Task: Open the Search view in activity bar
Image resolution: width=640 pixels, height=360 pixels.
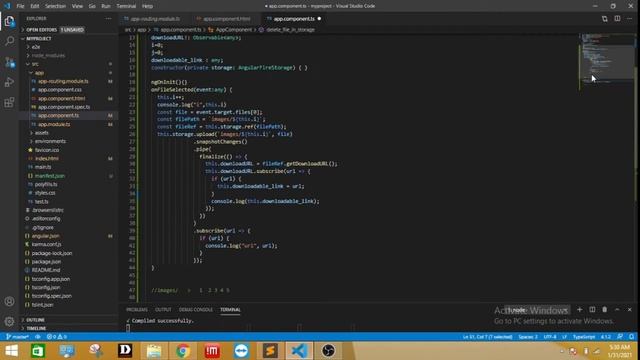Action: tap(9, 41)
